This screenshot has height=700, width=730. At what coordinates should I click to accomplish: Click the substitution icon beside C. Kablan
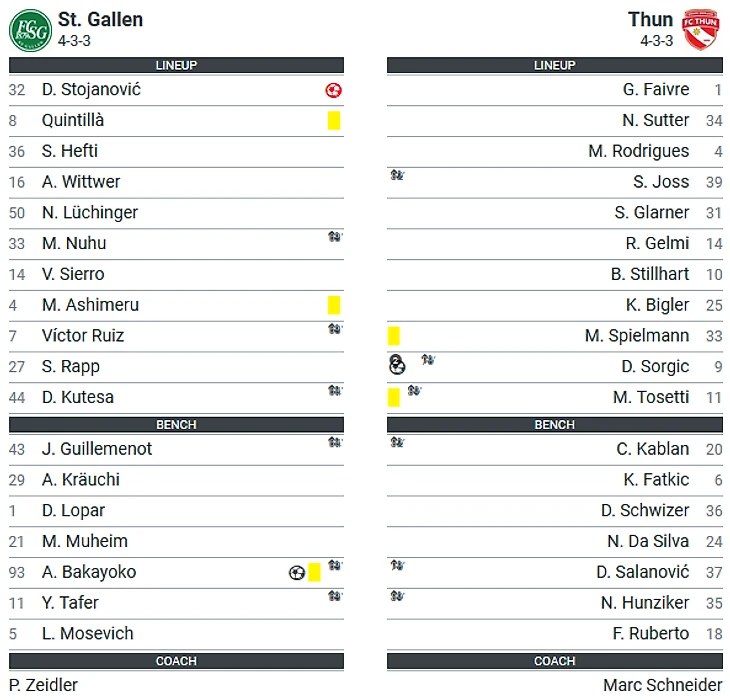tap(397, 442)
